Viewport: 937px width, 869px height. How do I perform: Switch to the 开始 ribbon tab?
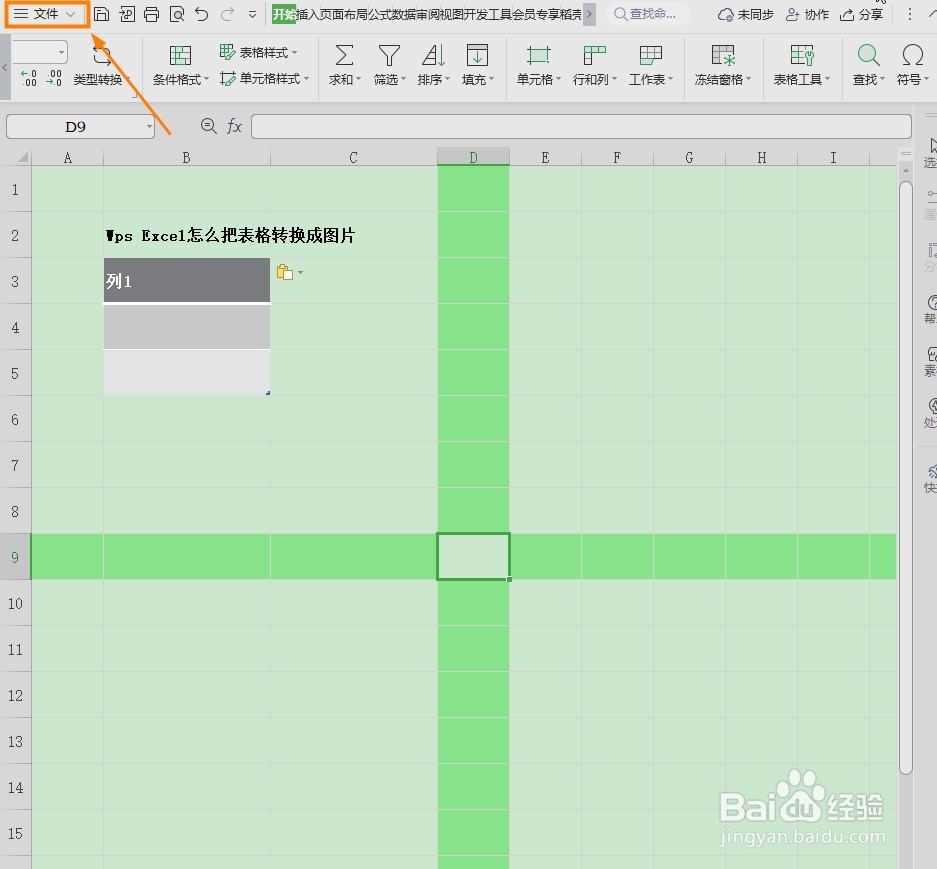(x=284, y=14)
